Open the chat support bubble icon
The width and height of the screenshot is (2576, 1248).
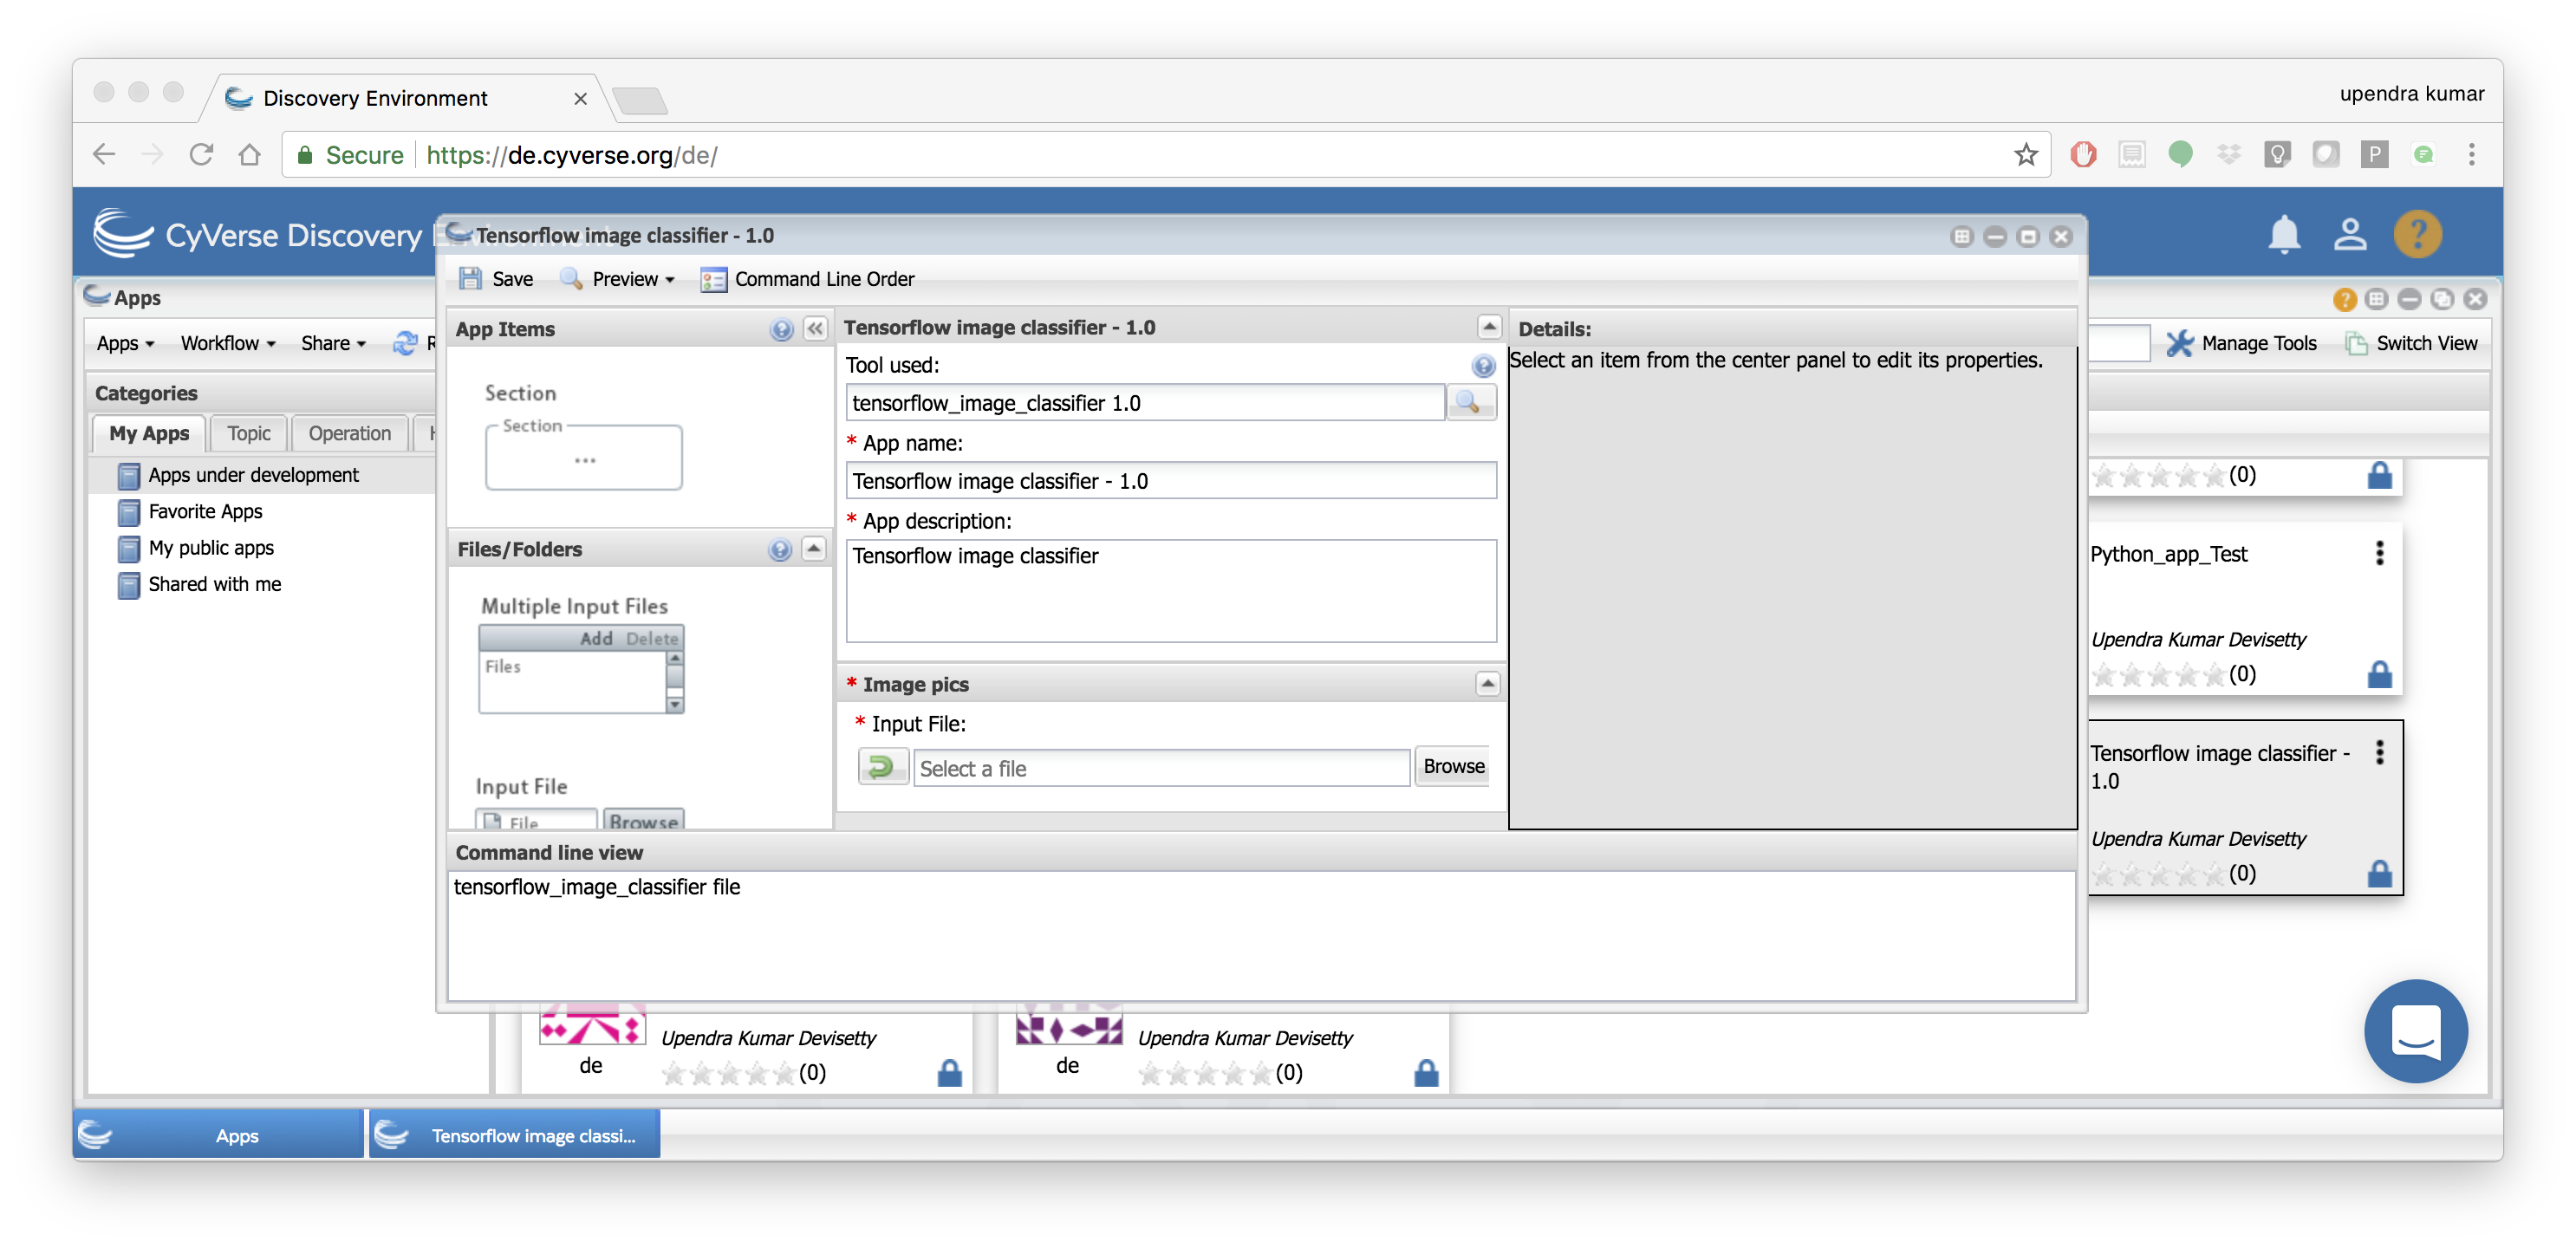[2414, 1030]
